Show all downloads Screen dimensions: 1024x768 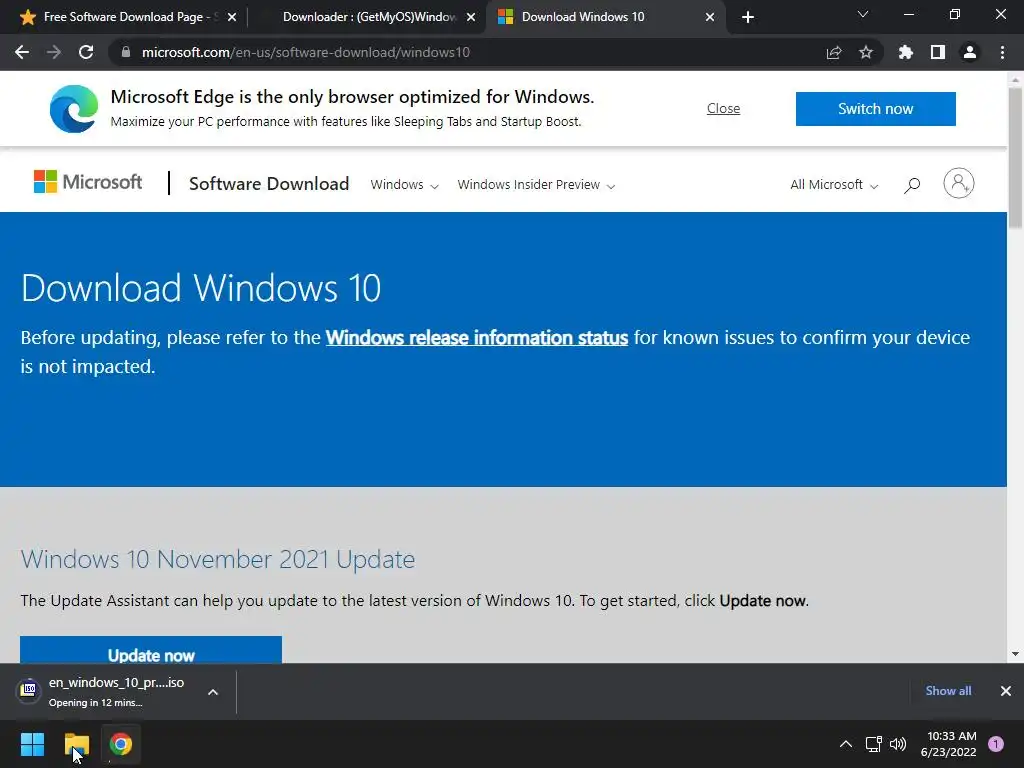point(948,691)
